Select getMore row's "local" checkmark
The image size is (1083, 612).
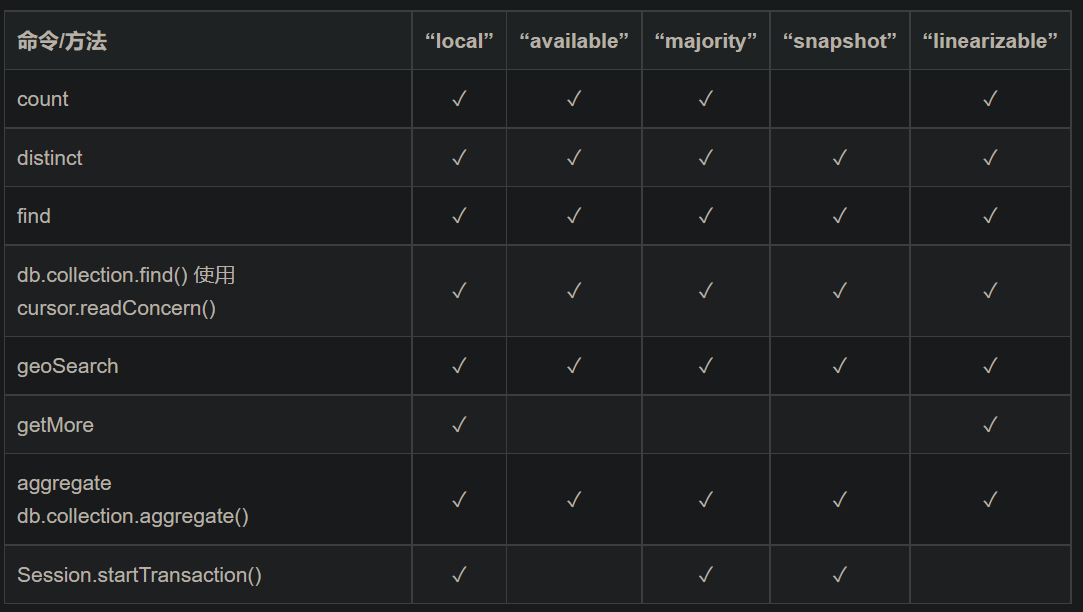459,424
